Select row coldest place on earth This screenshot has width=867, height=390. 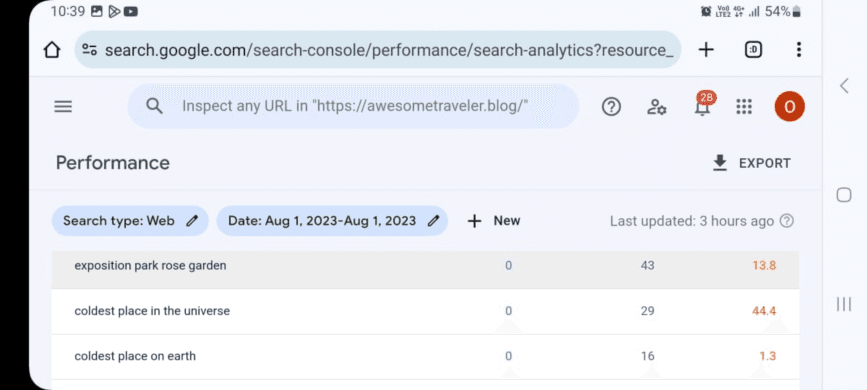(425, 356)
